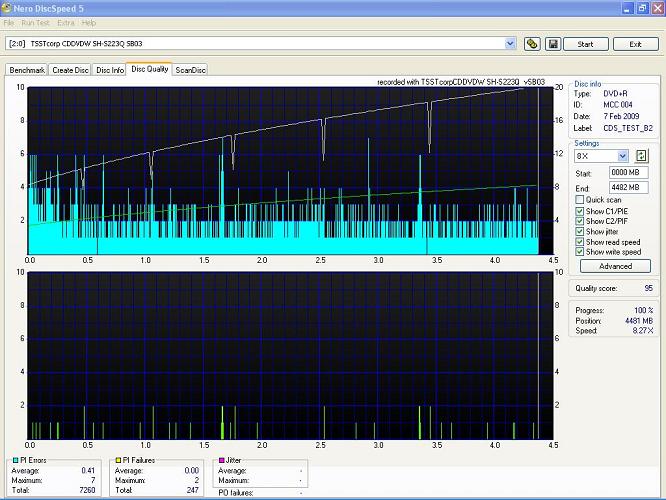The height and width of the screenshot is (500, 666).
Task: Click the save floppy disk icon
Action: tap(553, 44)
